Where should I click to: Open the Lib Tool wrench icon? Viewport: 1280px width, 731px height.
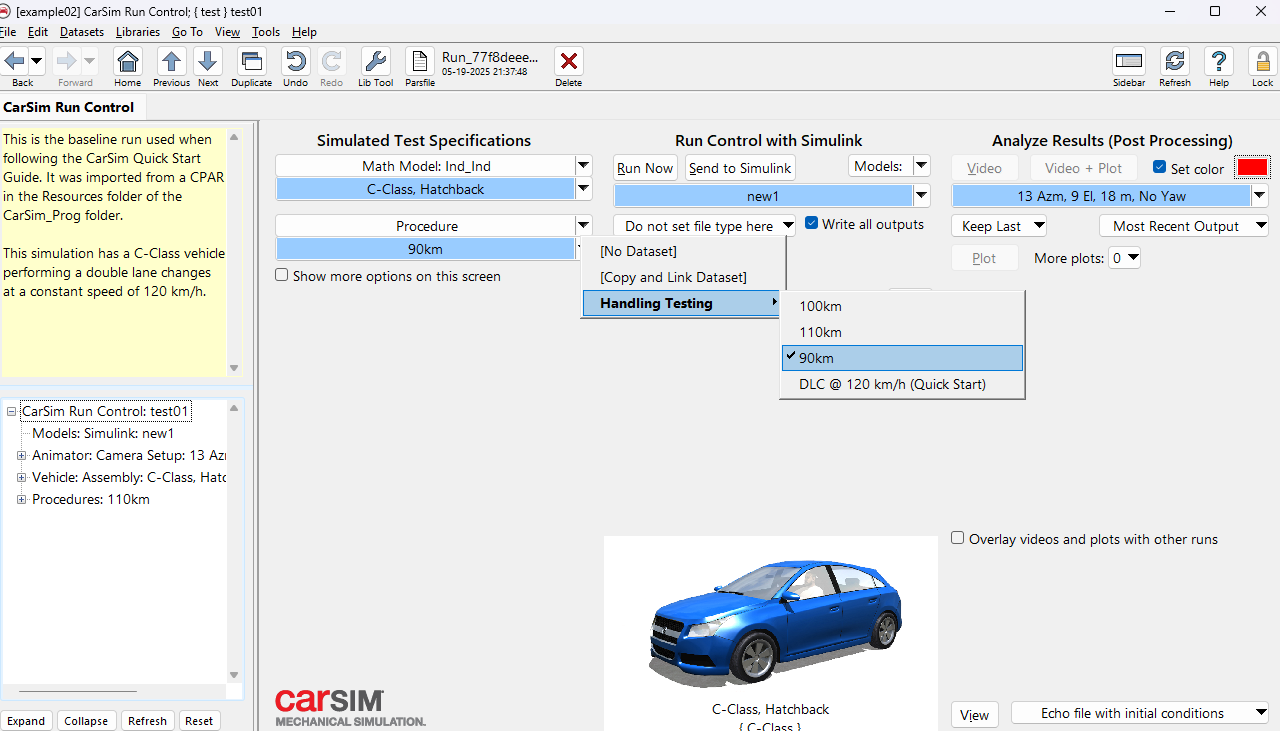pyautogui.click(x=375, y=60)
